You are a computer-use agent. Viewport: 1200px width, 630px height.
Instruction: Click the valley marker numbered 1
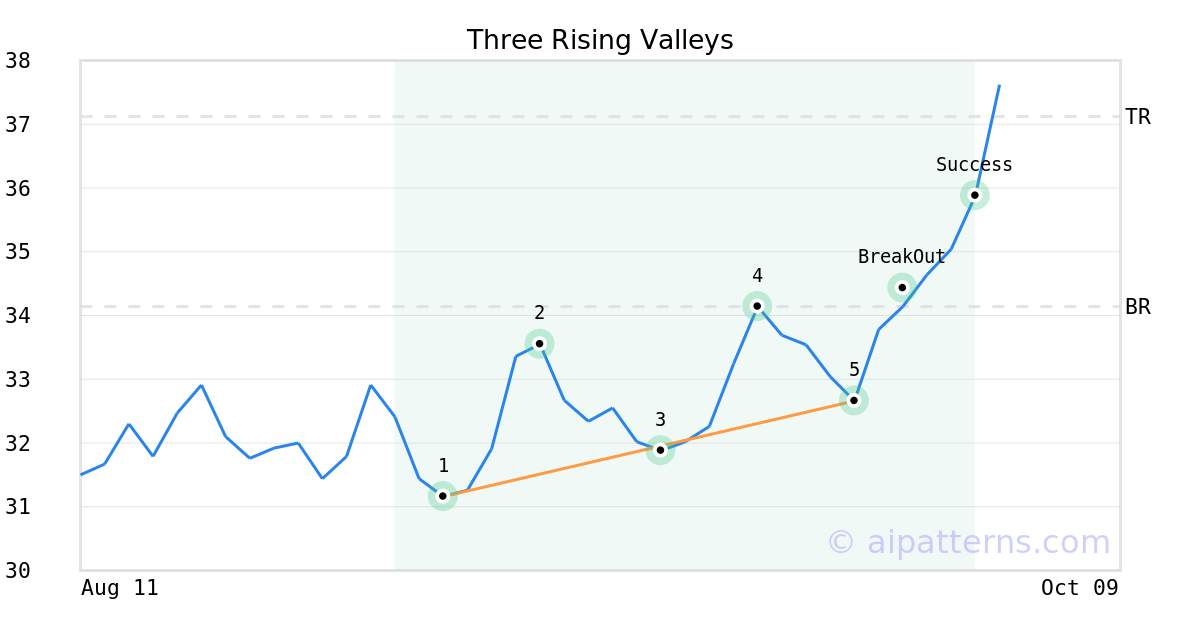pos(443,496)
